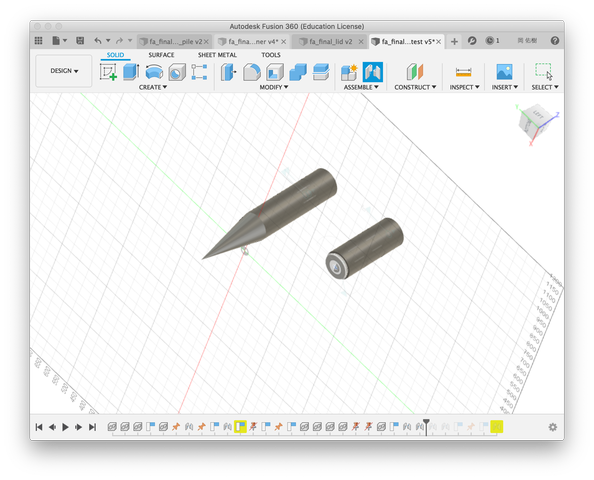Image resolution: width=594 pixels, height=480 pixels.
Task: Select the Press Pull tool
Action: [x=228, y=72]
